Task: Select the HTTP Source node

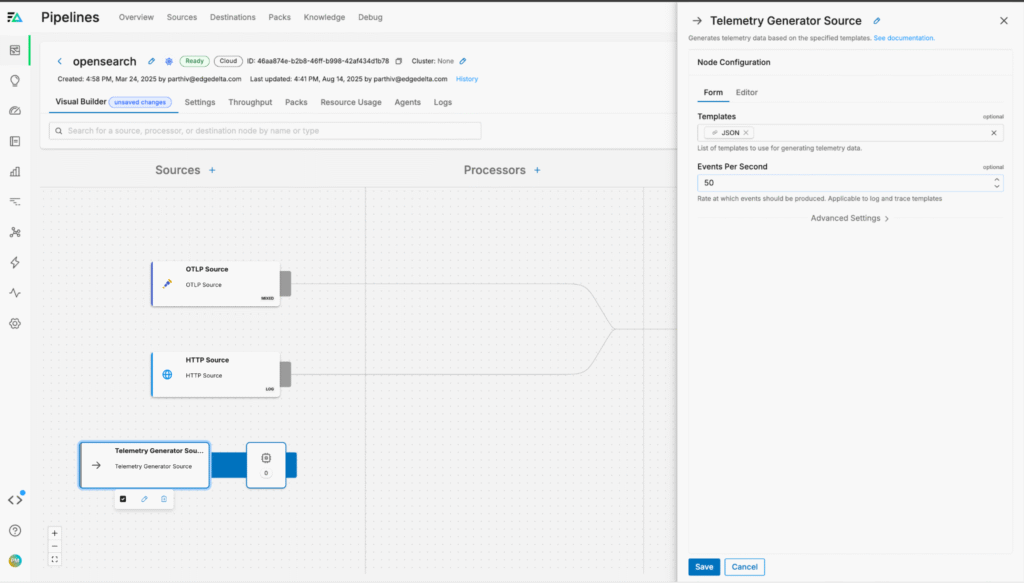Action: pyautogui.click(x=215, y=374)
